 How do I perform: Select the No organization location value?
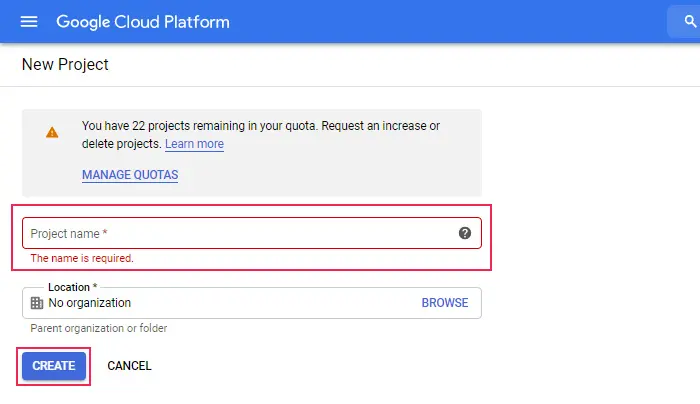[89, 303]
